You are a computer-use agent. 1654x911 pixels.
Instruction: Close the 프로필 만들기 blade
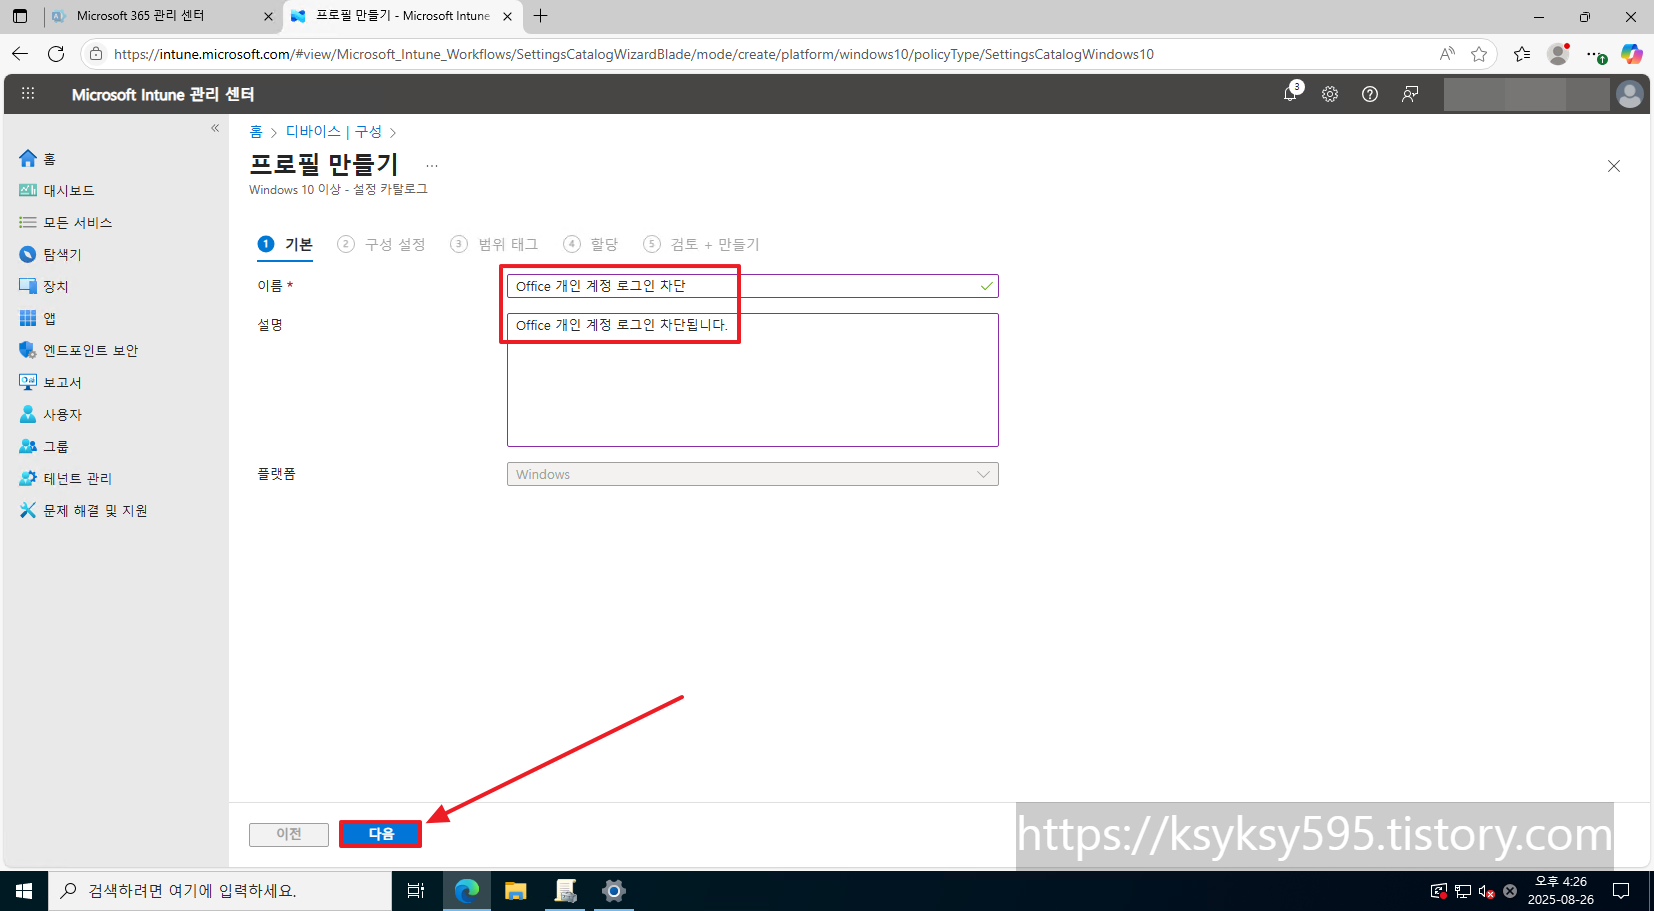coord(1613,166)
